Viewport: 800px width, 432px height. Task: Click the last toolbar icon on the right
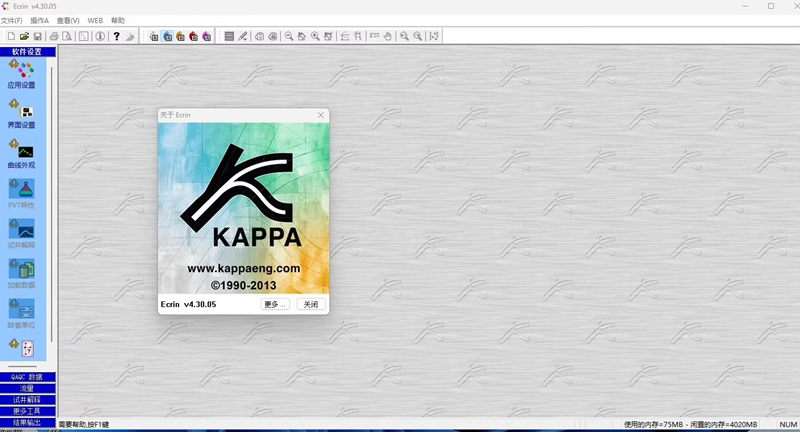[434, 36]
